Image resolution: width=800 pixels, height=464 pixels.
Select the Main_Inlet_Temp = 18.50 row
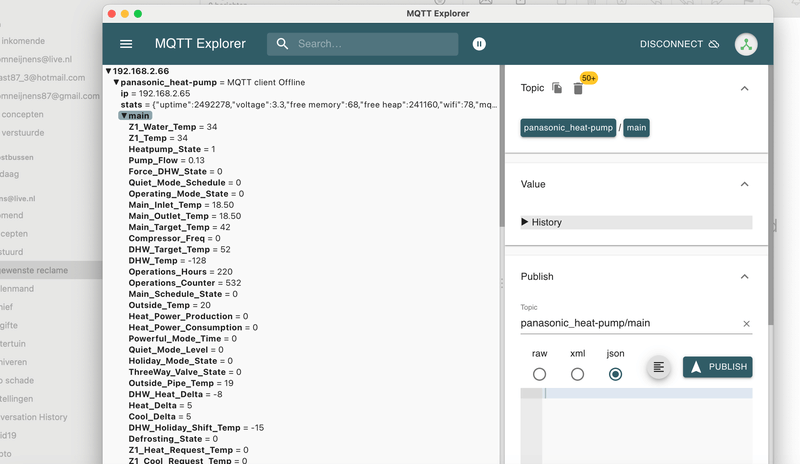coord(181,205)
